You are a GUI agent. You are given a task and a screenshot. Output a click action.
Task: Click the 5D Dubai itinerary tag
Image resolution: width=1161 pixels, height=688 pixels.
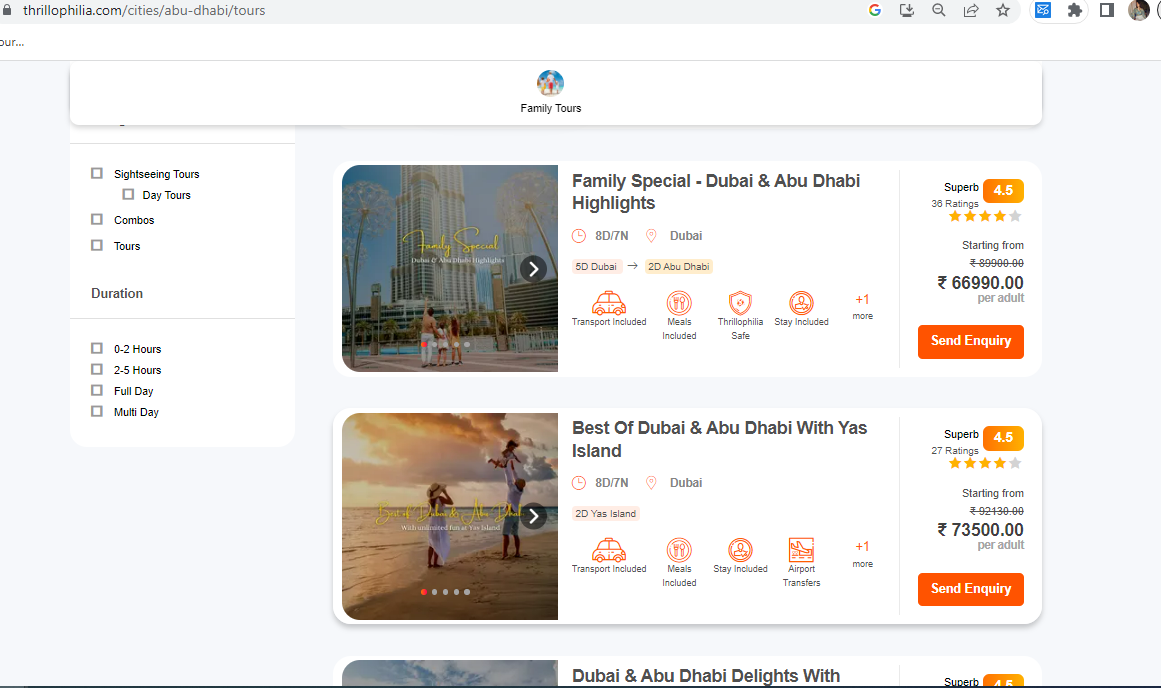(x=596, y=267)
